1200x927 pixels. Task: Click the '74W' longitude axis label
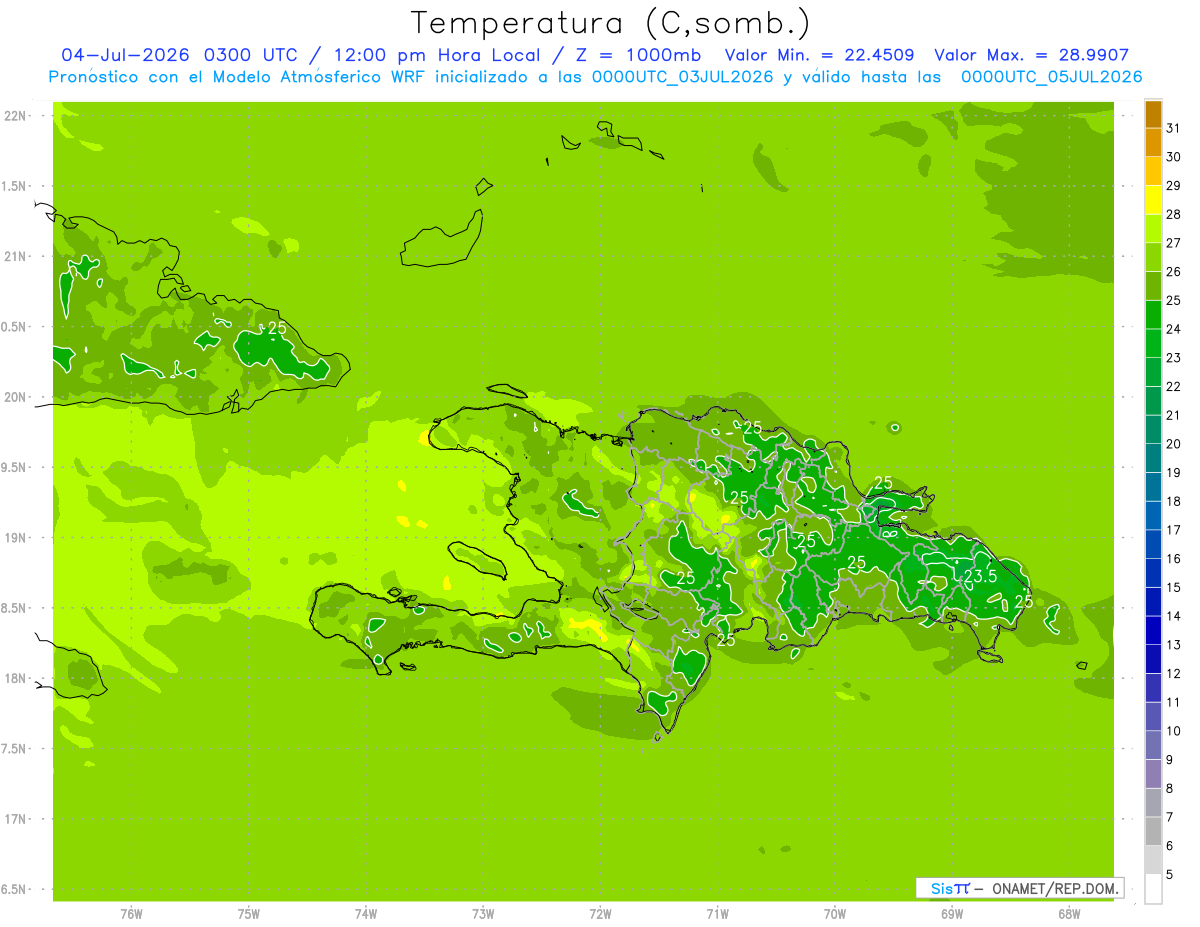tap(366, 914)
